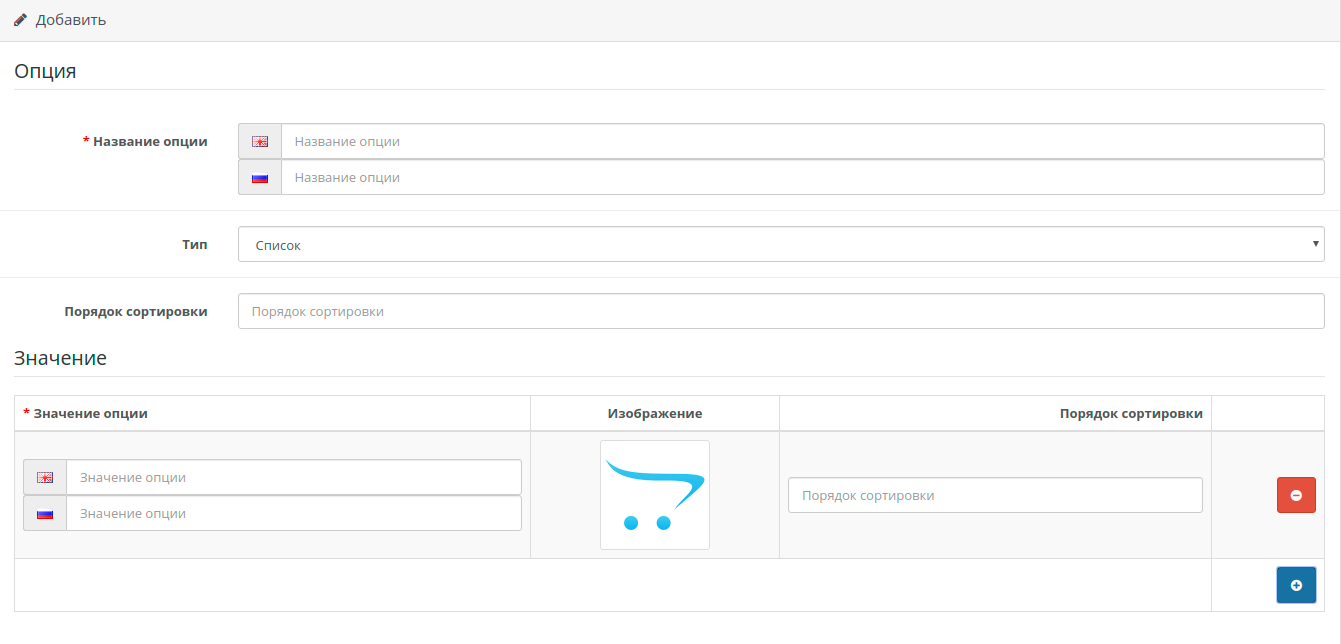The width and height of the screenshot is (1341, 644).
Task: Click the English flag in Название опции row
Action: [x=260, y=142]
